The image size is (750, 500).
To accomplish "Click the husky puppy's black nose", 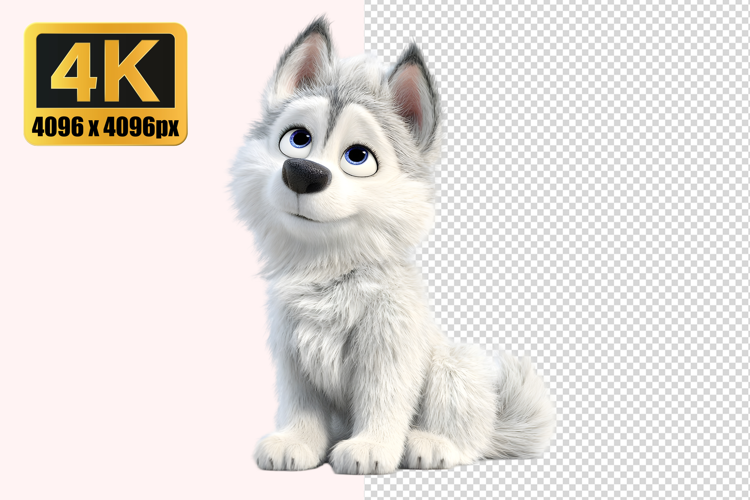I will coord(305,176).
